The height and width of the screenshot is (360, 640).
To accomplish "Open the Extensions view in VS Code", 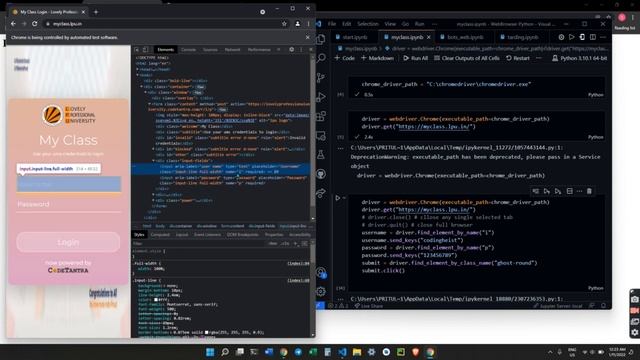I will tap(321, 116).
